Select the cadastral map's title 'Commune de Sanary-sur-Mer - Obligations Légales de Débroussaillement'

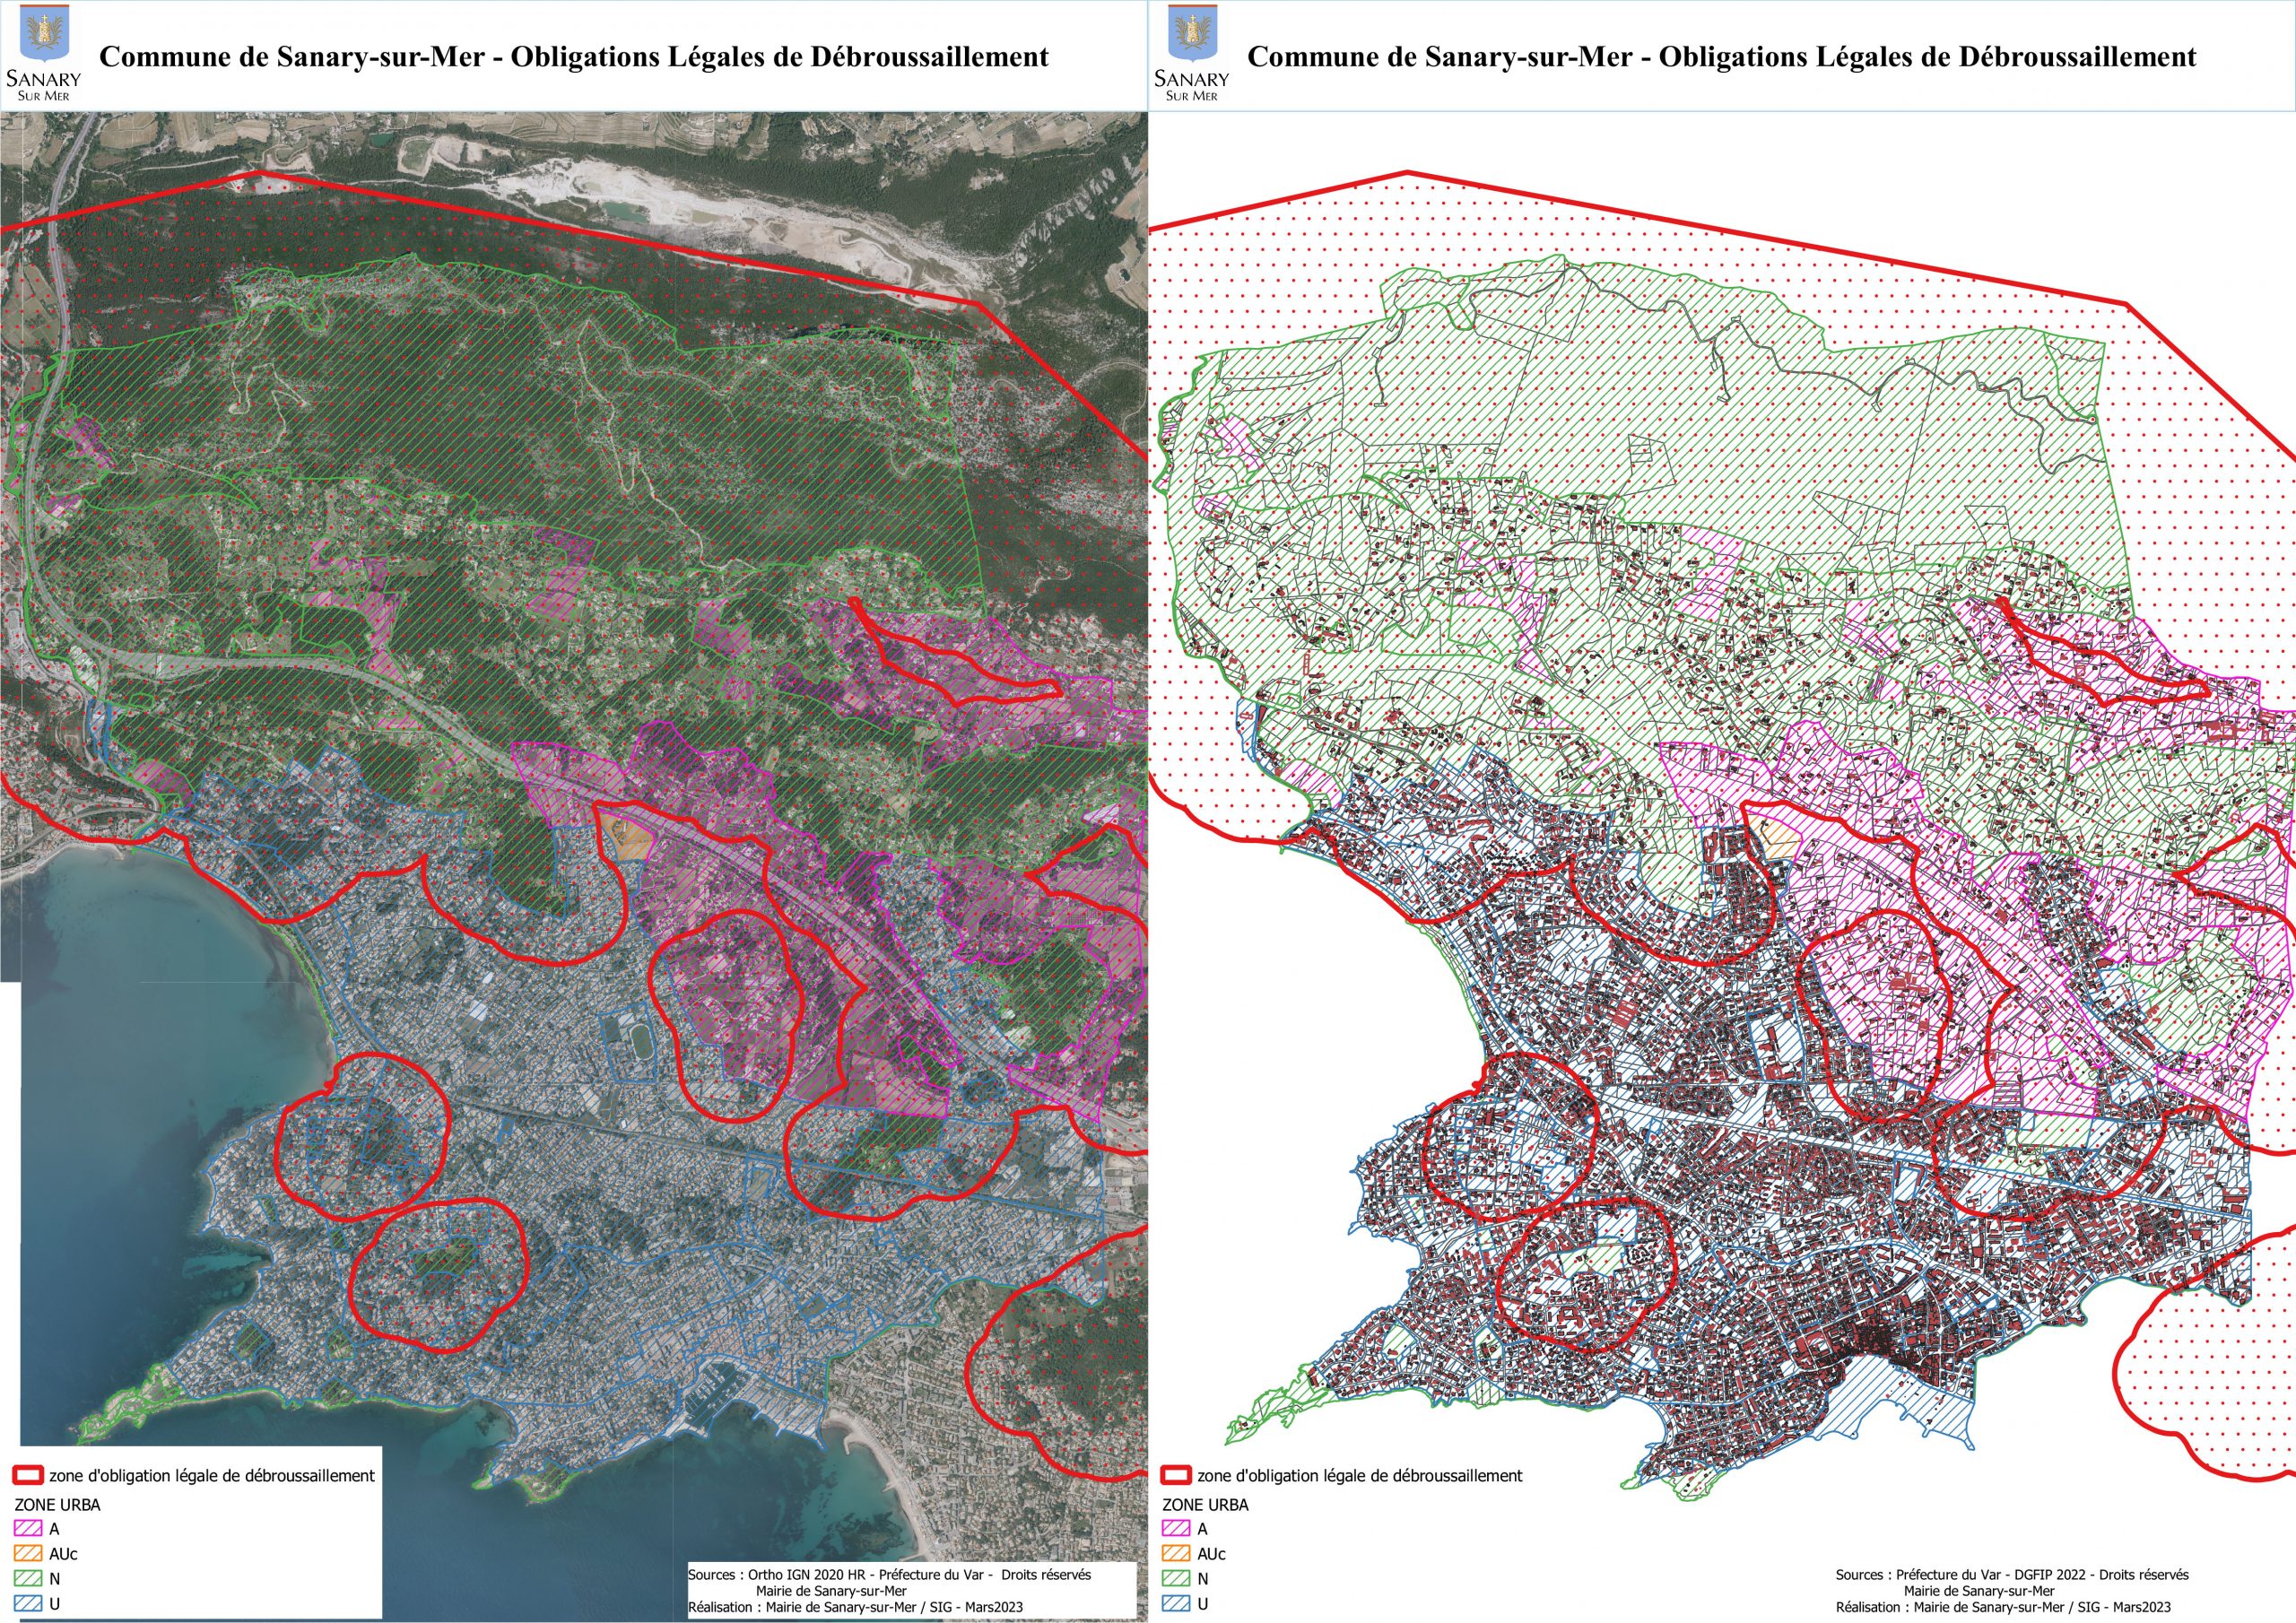(1722, 57)
